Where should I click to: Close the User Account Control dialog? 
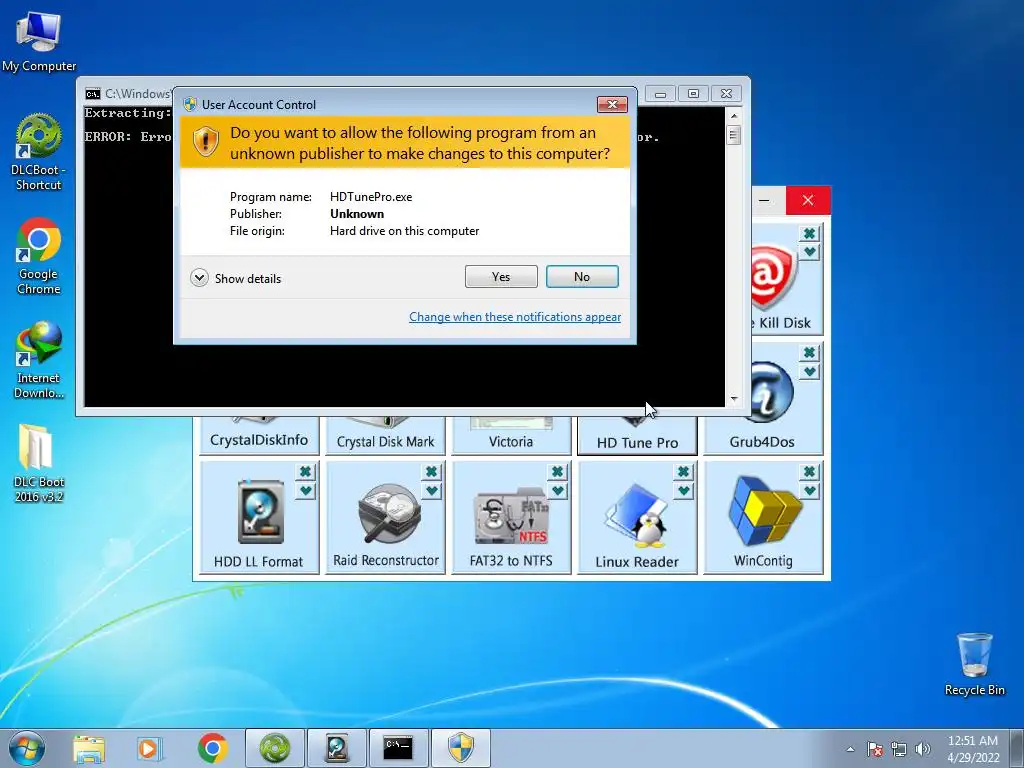(x=612, y=104)
